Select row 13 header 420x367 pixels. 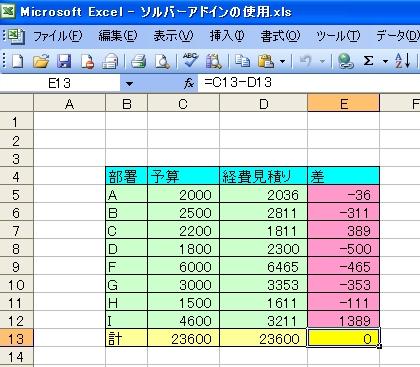click(x=16, y=338)
